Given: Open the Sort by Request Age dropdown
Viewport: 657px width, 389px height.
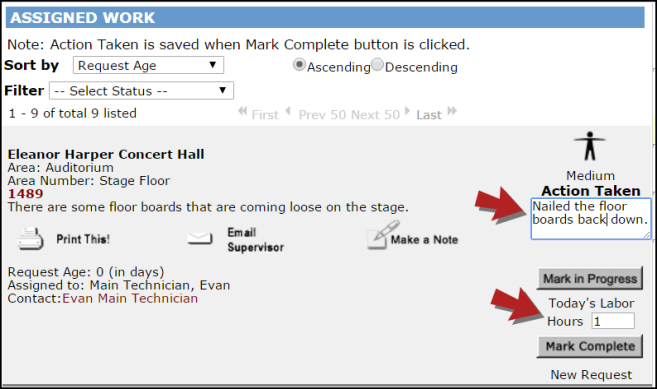Looking at the screenshot, I should [148, 65].
